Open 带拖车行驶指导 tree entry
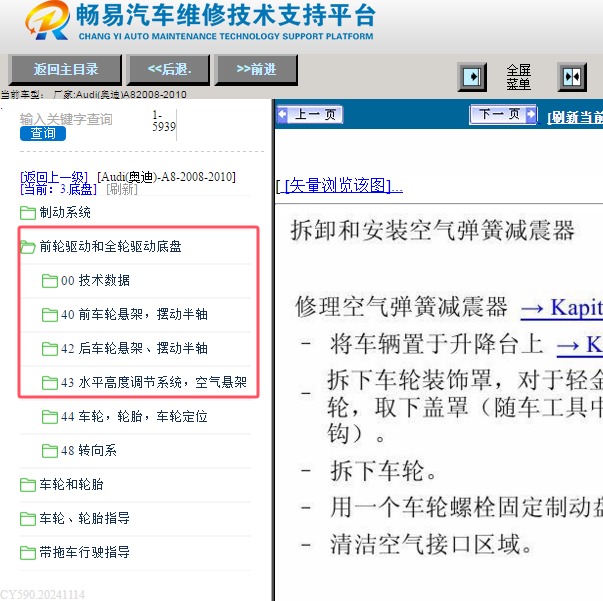 [x=84, y=552]
